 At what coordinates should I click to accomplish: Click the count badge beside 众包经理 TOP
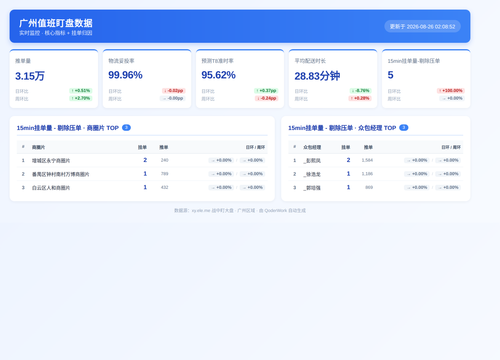(x=404, y=128)
